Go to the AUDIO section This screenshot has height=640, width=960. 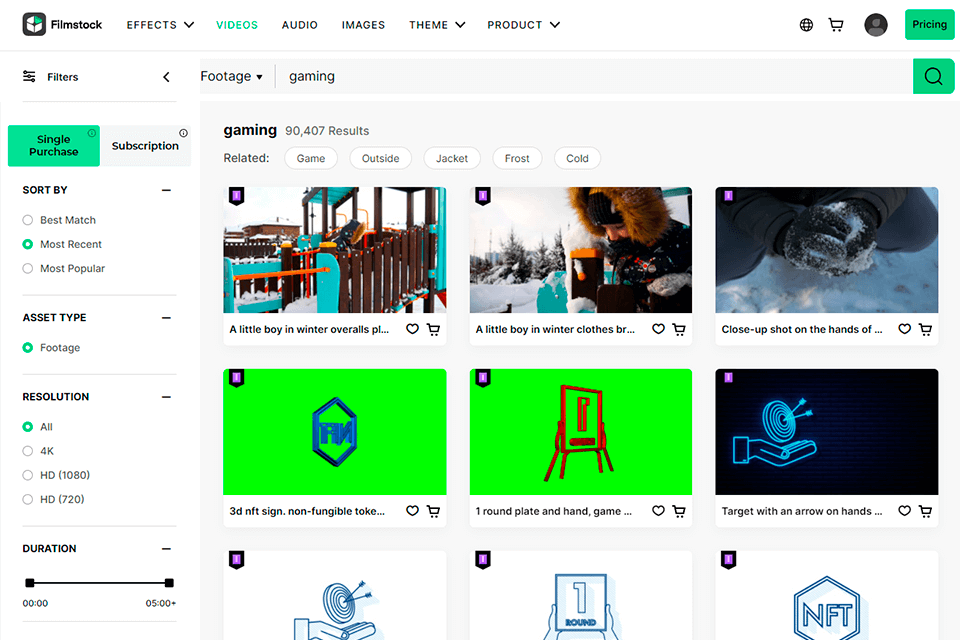tap(299, 25)
